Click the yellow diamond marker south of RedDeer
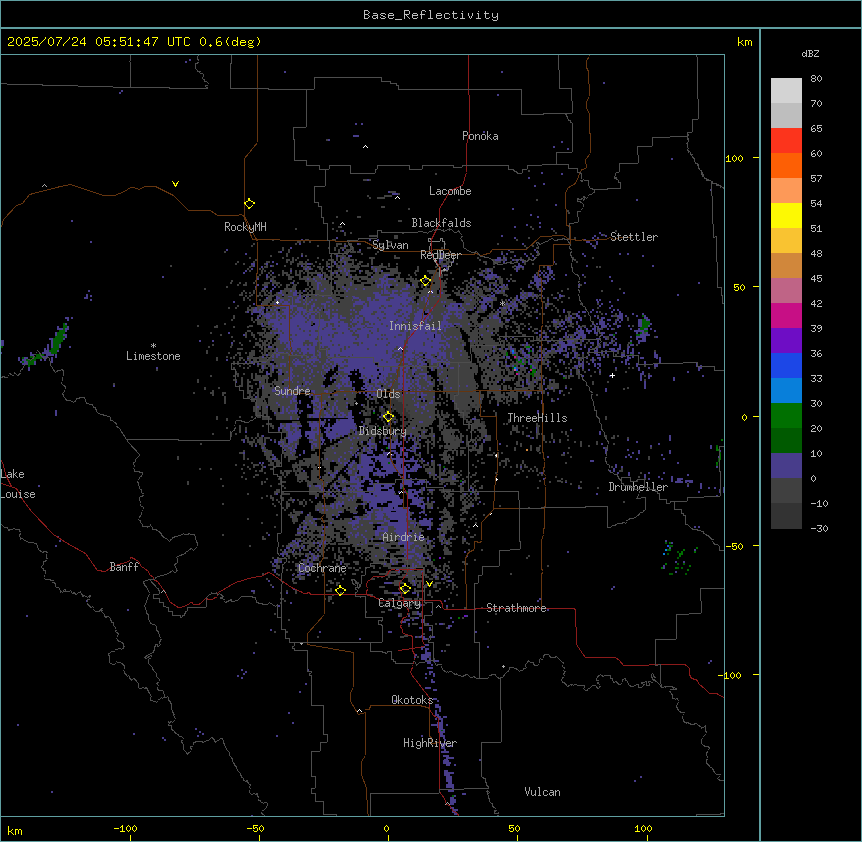 426,281
